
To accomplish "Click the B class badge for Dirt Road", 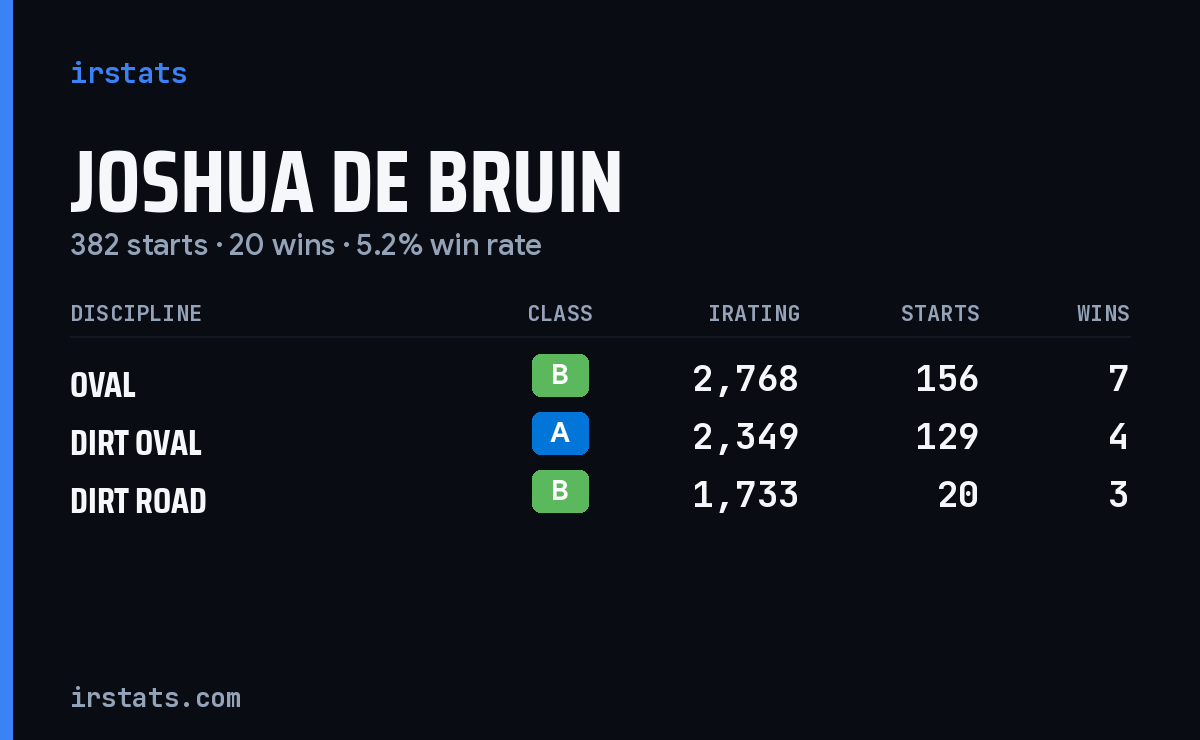I will [x=560, y=491].
